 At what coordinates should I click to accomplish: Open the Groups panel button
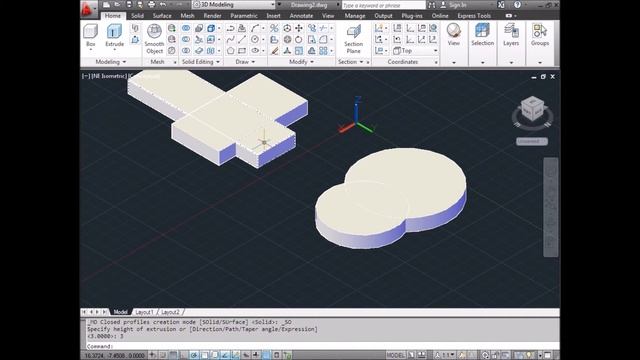[540, 35]
